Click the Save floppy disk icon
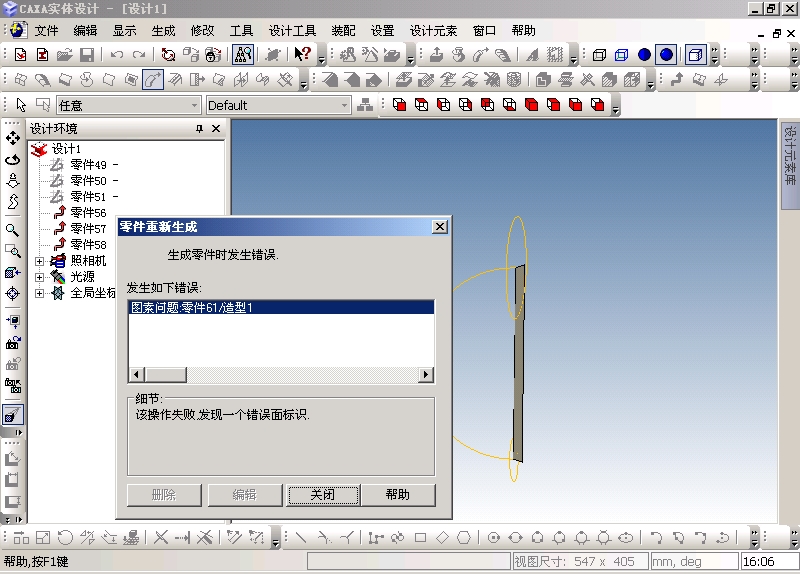 (87, 55)
